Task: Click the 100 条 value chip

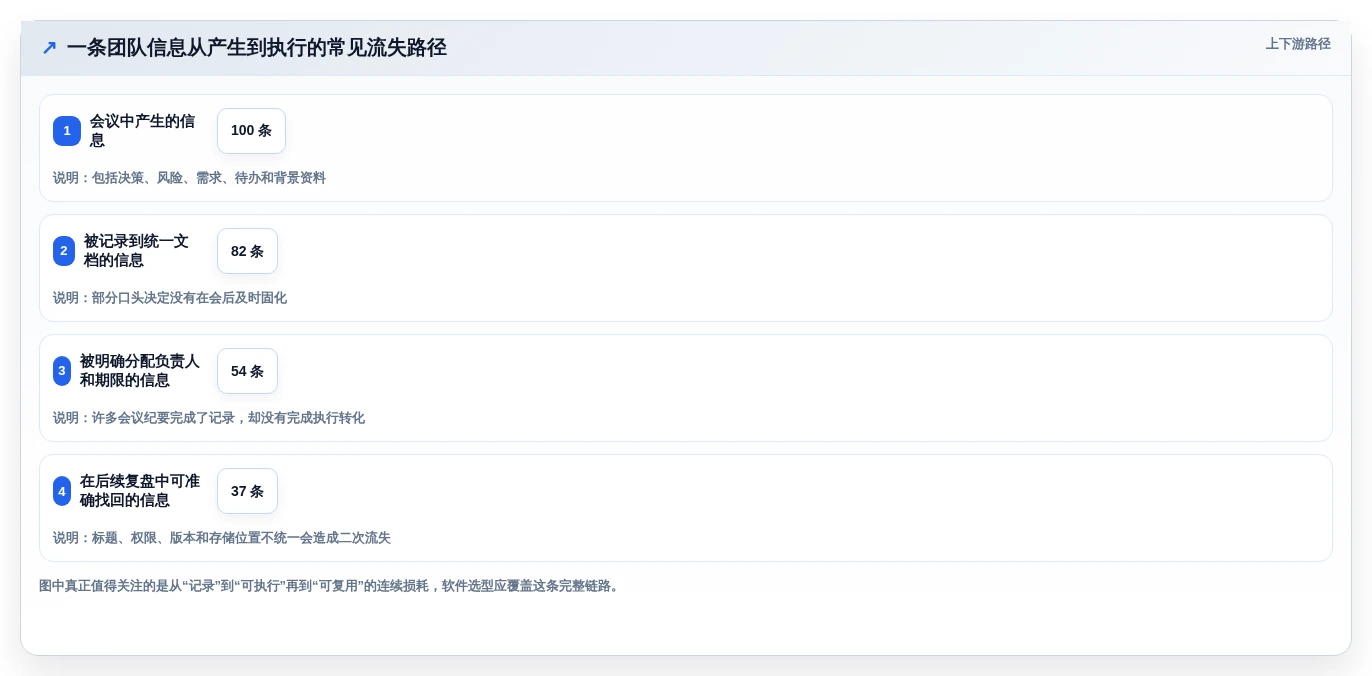Action: point(251,131)
